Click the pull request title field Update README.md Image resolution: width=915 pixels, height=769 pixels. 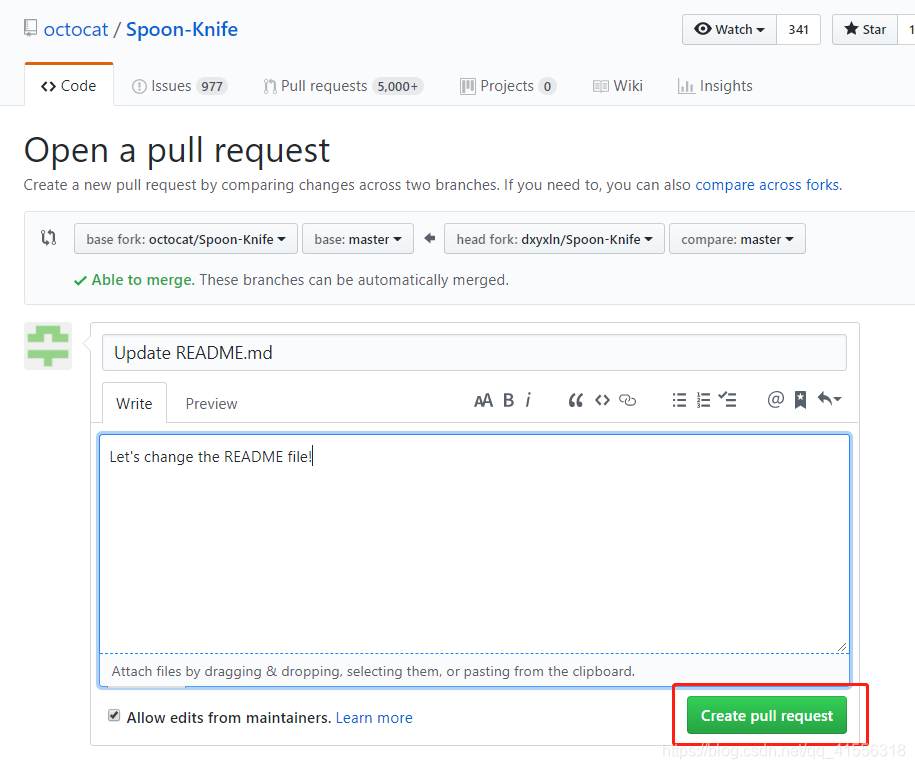pyautogui.click(x=474, y=352)
